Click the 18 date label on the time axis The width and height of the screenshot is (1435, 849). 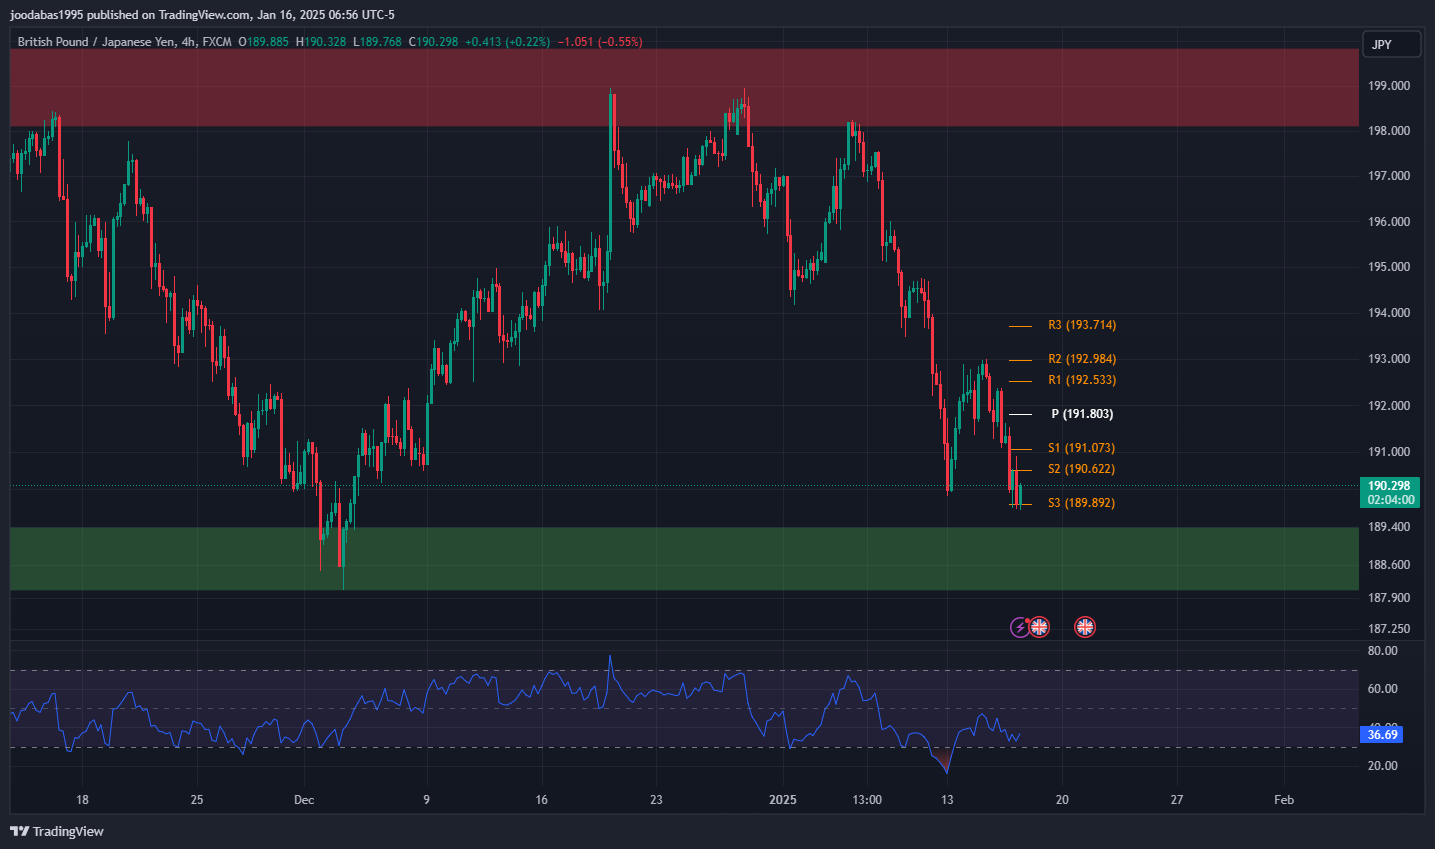[82, 800]
